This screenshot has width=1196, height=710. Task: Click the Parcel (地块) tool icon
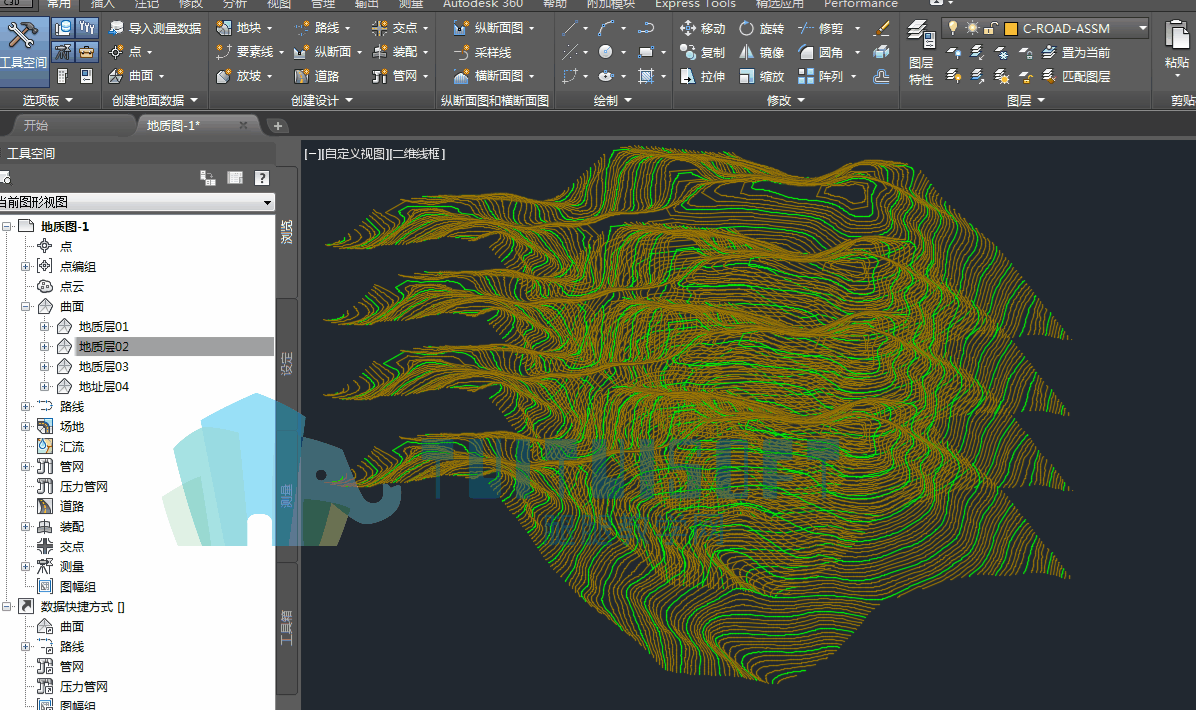pos(224,28)
